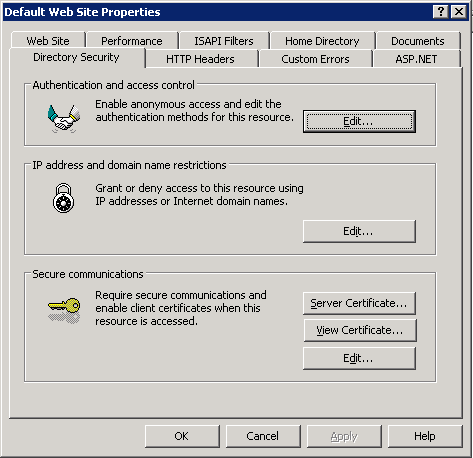Click the 'Authentication and access control' group label
The image size is (473, 458).
(x=113, y=85)
